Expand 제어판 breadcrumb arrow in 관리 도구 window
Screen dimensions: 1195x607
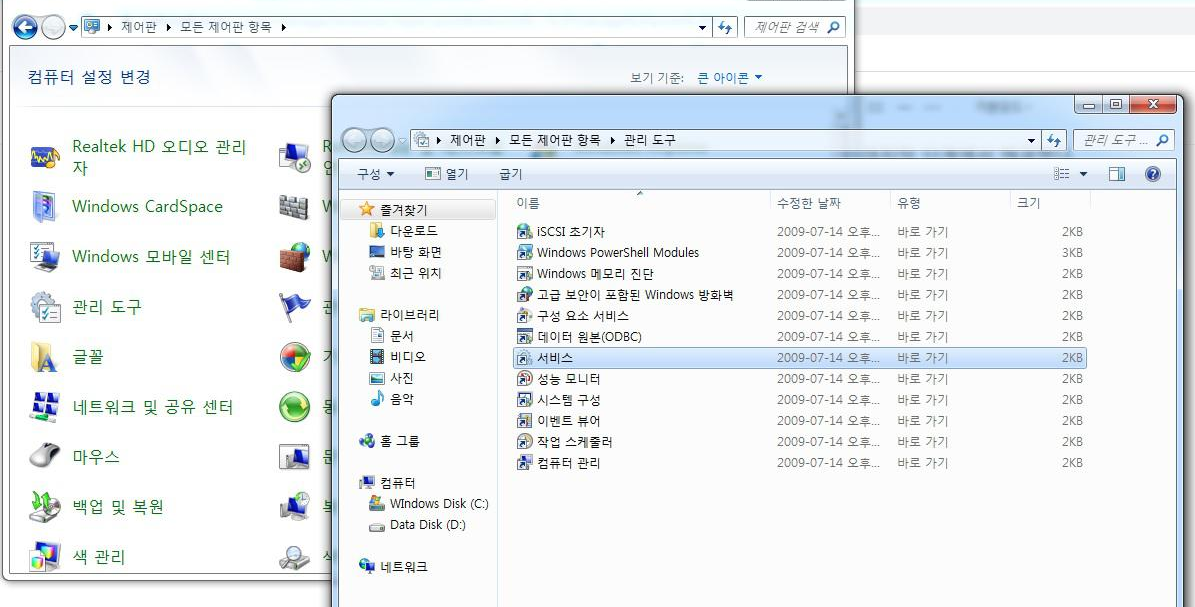point(498,140)
